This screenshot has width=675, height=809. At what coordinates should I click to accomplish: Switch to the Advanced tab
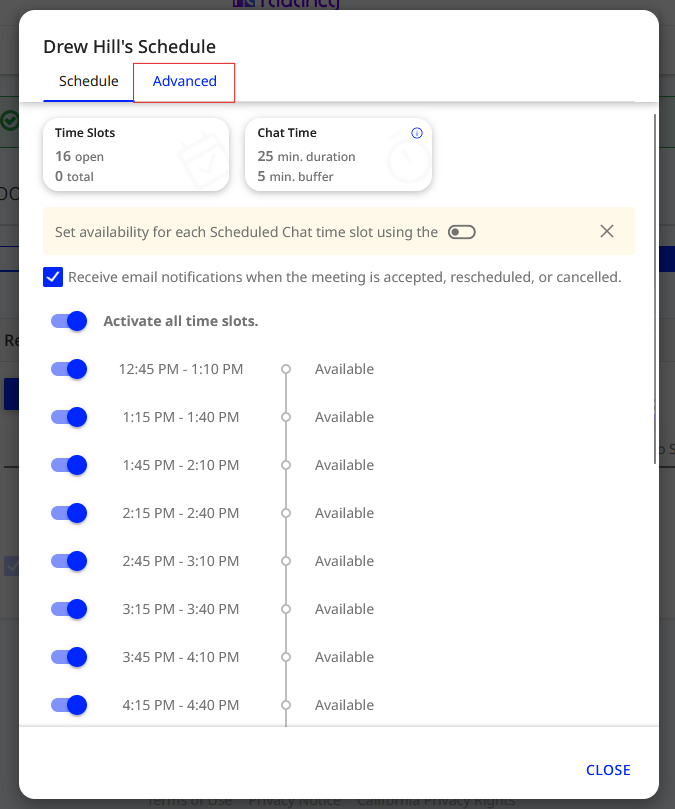tap(183, 82)
